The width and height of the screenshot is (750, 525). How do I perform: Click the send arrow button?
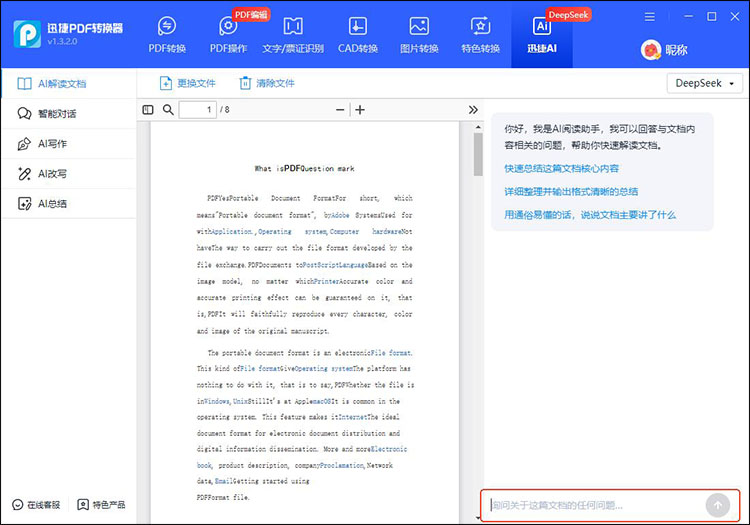pyautogui.click(x=717, y=506)
